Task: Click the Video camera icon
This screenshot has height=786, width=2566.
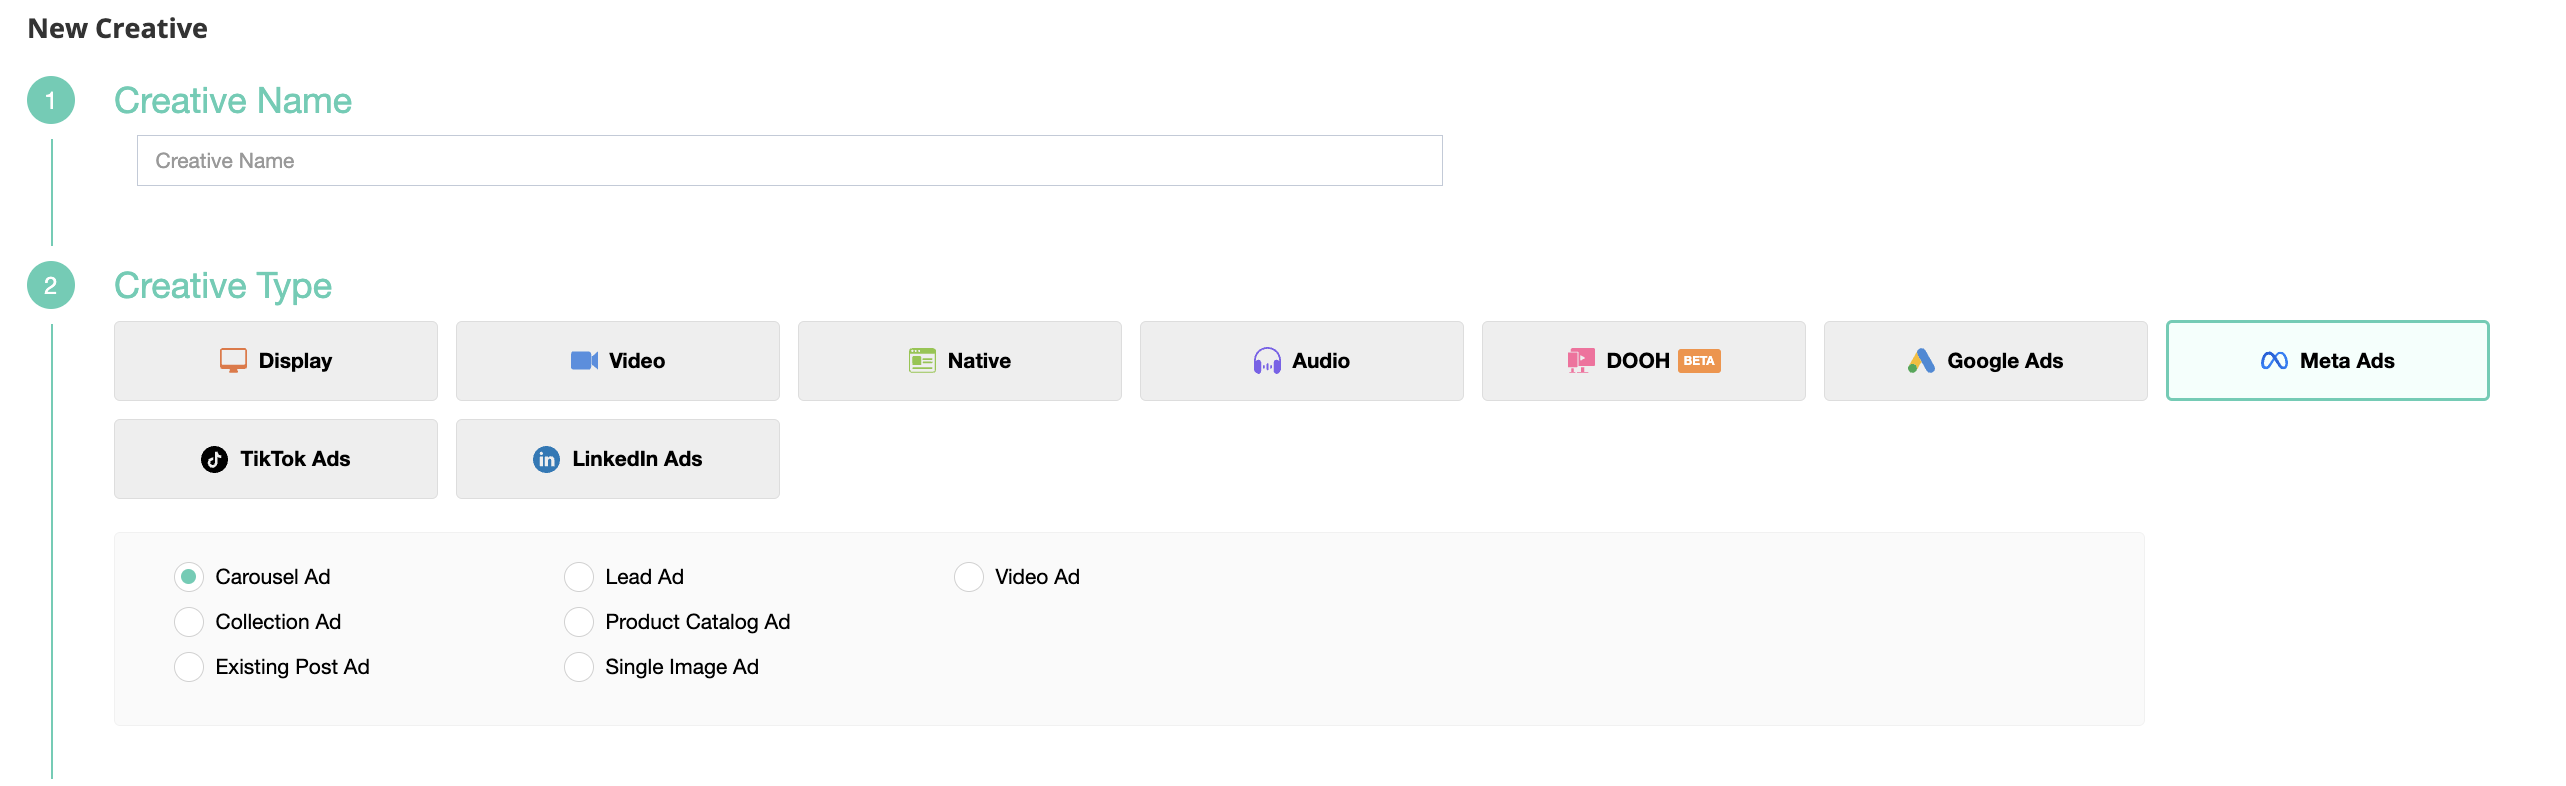Action: 584,361
